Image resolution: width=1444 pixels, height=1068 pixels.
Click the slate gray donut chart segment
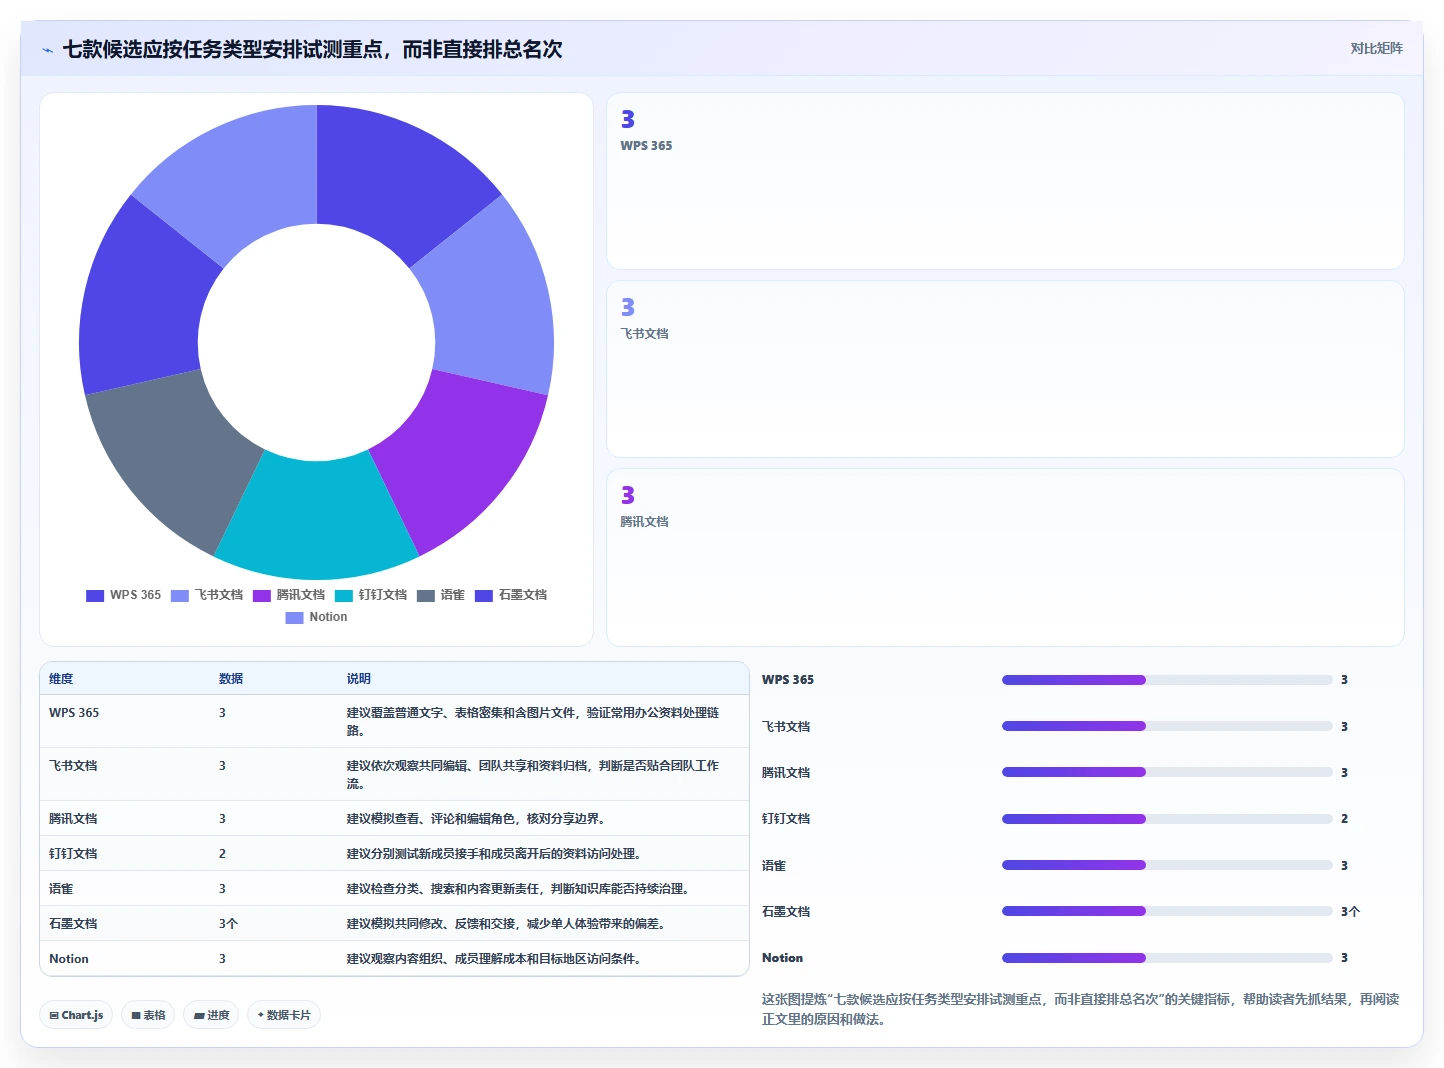(172, 461)
